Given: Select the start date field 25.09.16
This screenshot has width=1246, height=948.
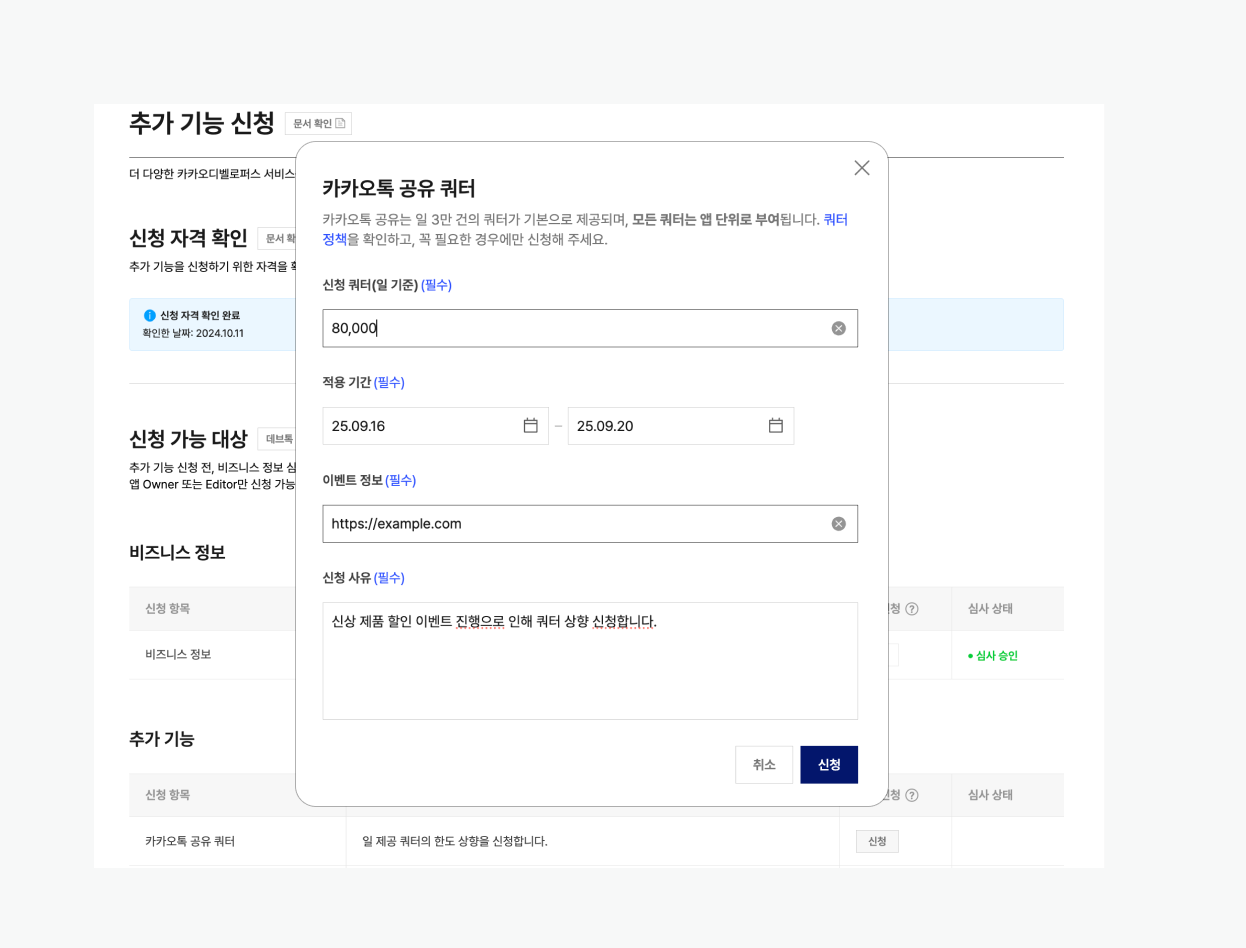Looking at the screenshot, I should [x=420, y=426].
